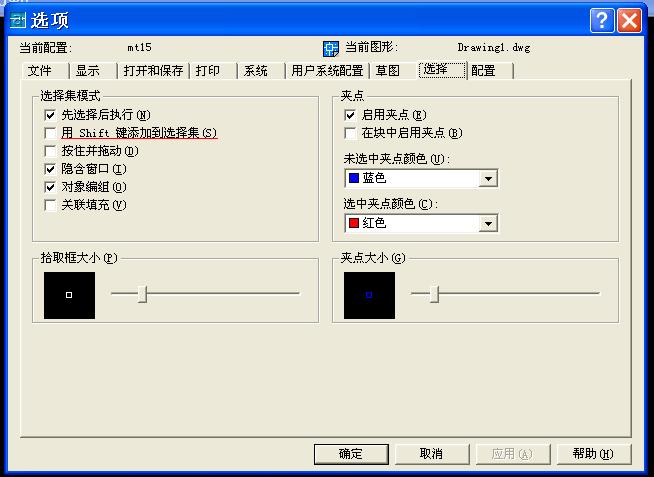Click the 'Drawing1.dwg' file name text
Screen dimensions: 654x477
point(494,48)
